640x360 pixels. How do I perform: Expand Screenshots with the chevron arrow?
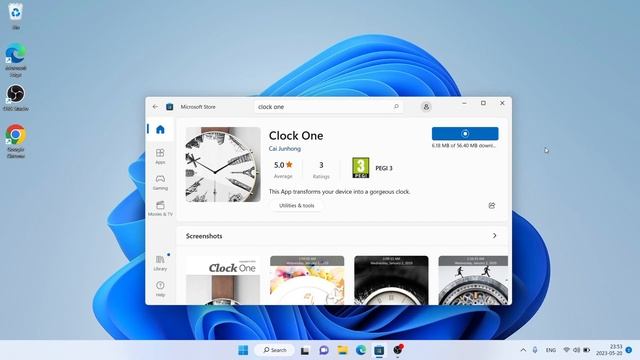(494, 236)
